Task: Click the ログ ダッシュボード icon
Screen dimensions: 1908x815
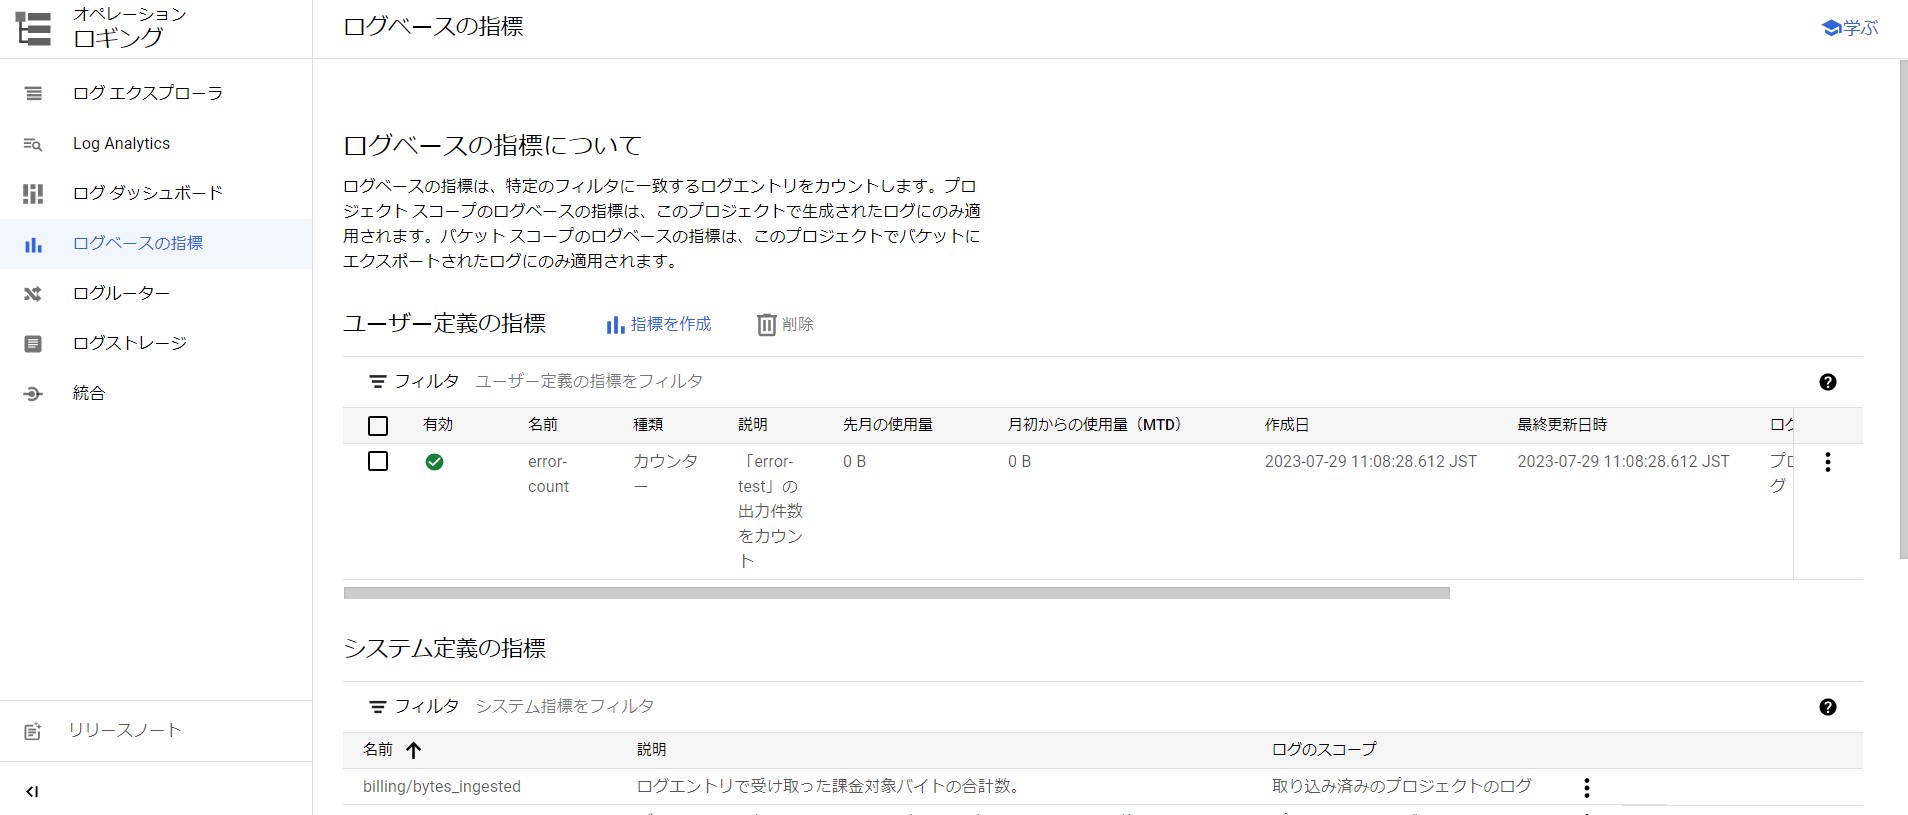Action: pyautogui.click(x=33, y=193)
